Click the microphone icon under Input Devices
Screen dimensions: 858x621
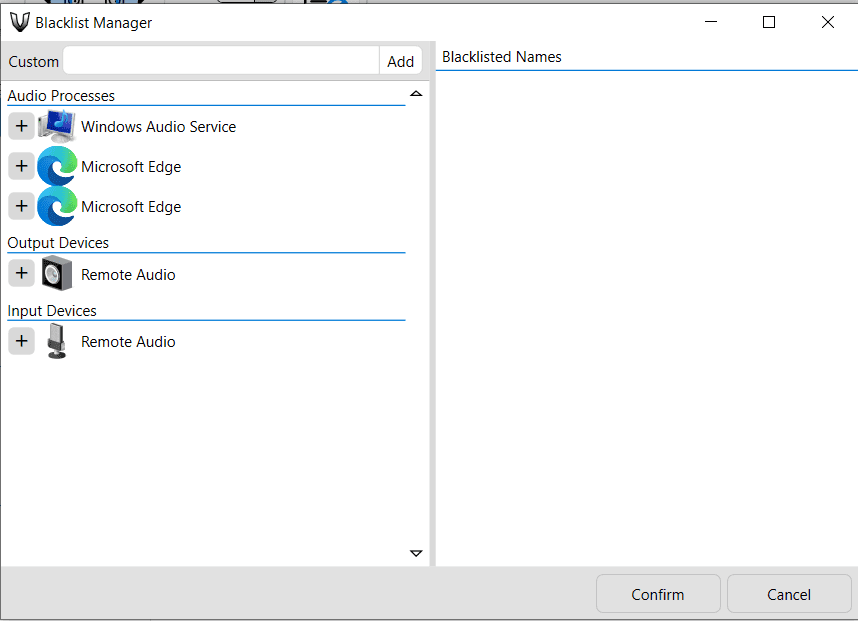(x=56, y=341)
